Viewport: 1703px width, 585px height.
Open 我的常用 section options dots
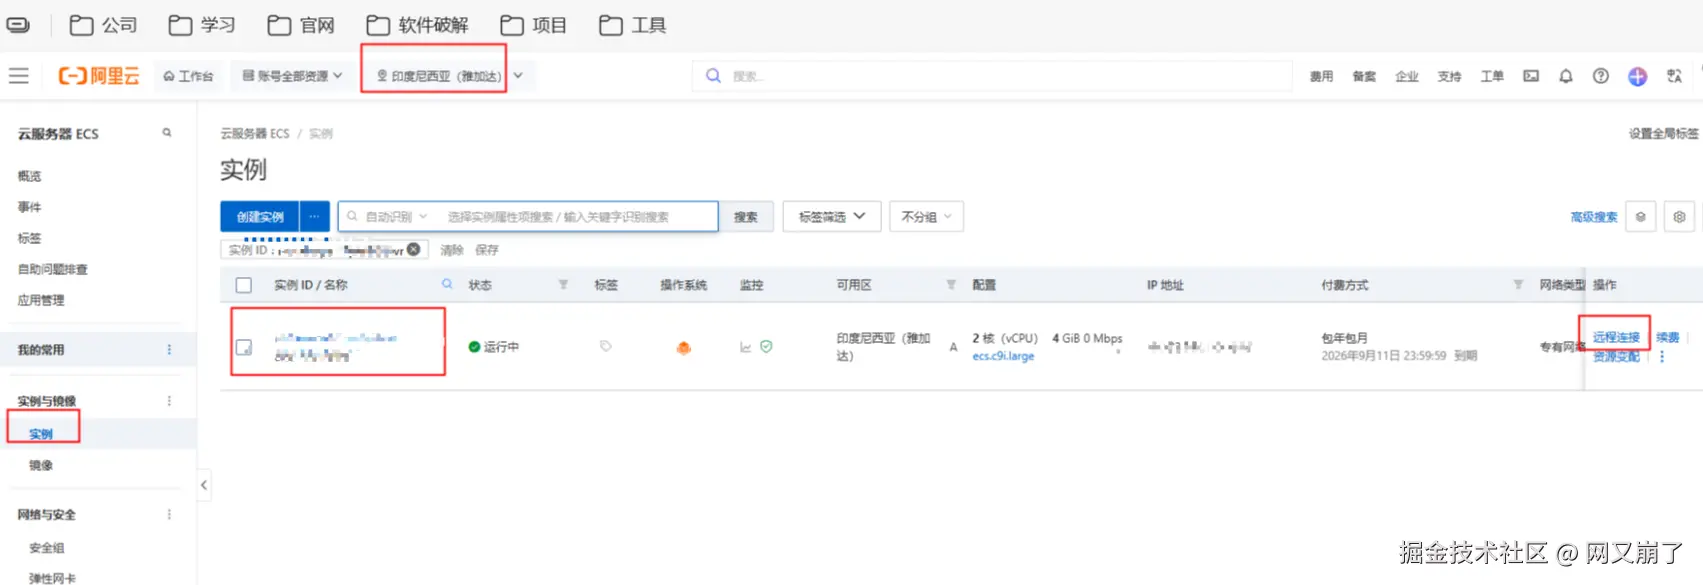click(x=169, y=349)
